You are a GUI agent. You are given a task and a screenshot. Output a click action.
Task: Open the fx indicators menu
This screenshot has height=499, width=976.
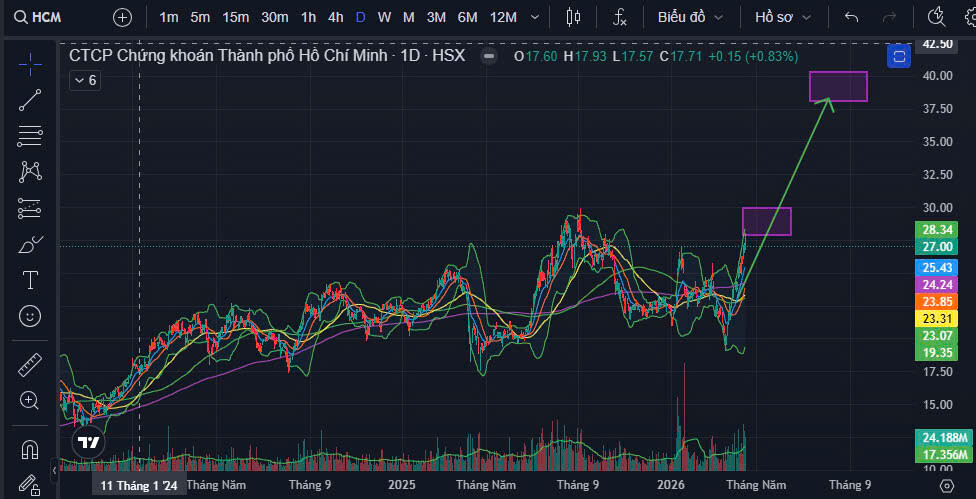pos(620,17)
